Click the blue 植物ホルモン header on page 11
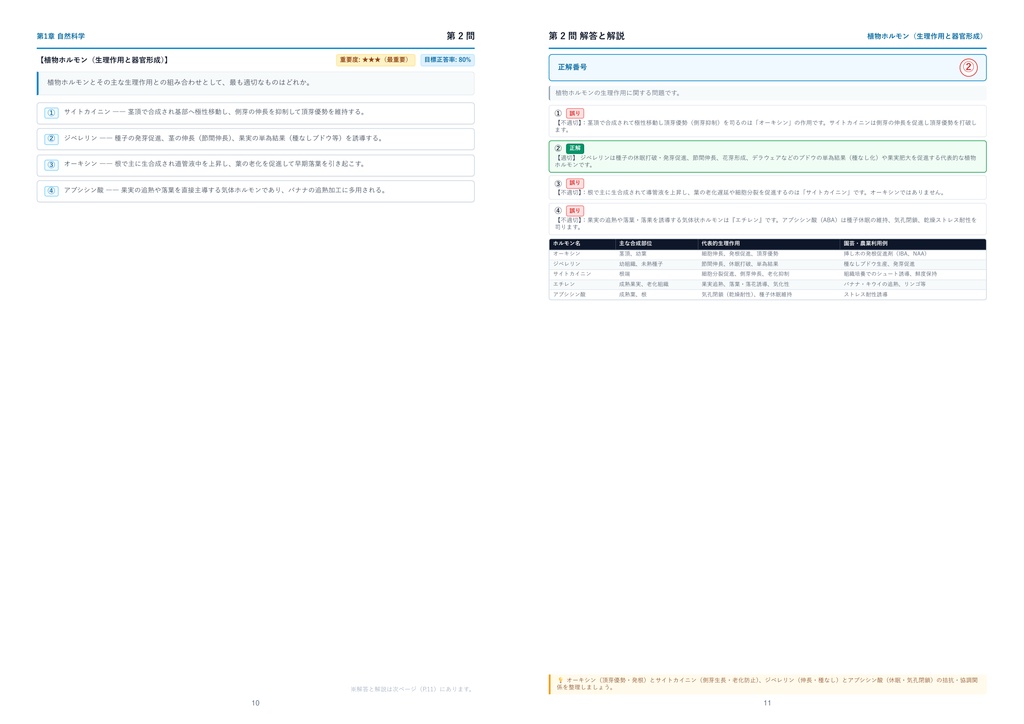 tap(926, 36)
